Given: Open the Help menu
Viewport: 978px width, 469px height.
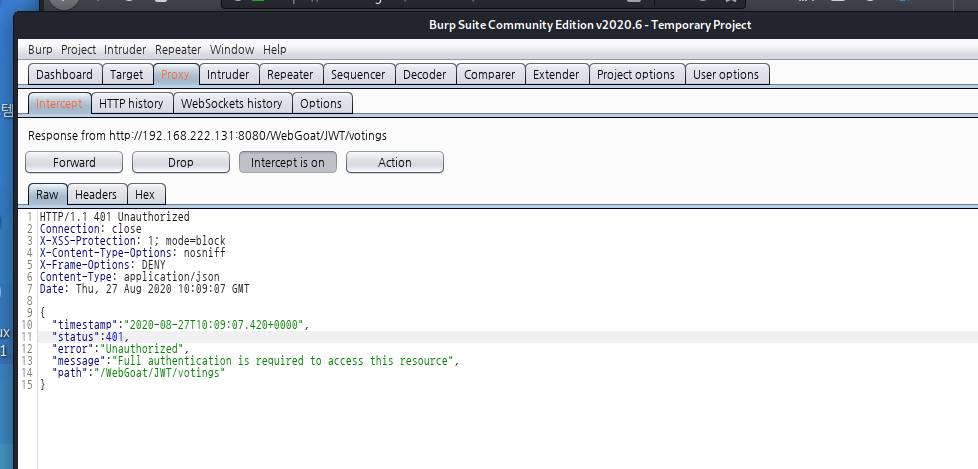Looking at the screenshot, I should click(x=274, y=49).
